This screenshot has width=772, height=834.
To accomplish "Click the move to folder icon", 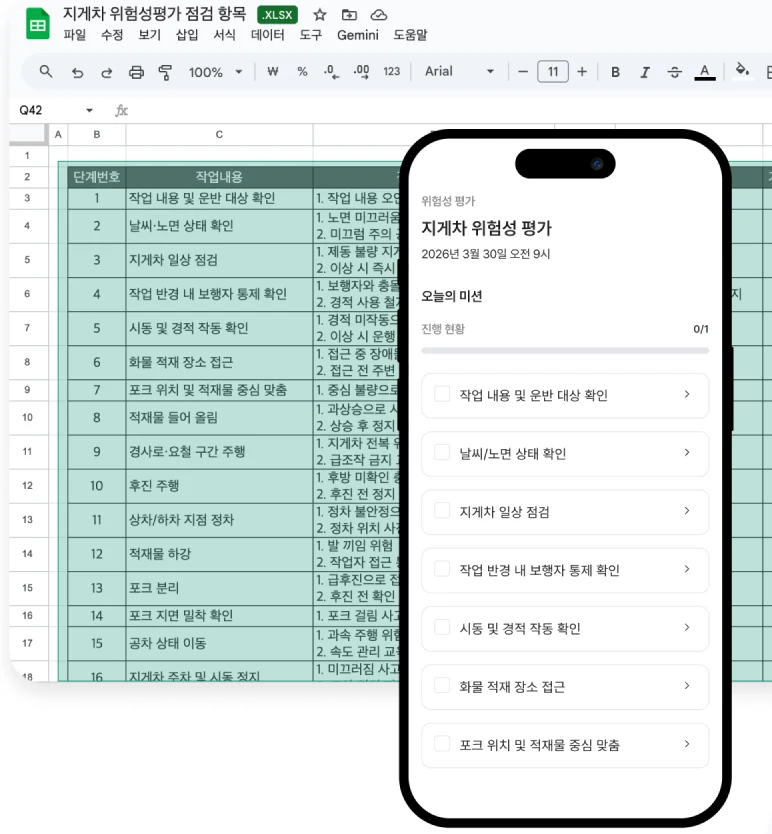I will (349, 15).
